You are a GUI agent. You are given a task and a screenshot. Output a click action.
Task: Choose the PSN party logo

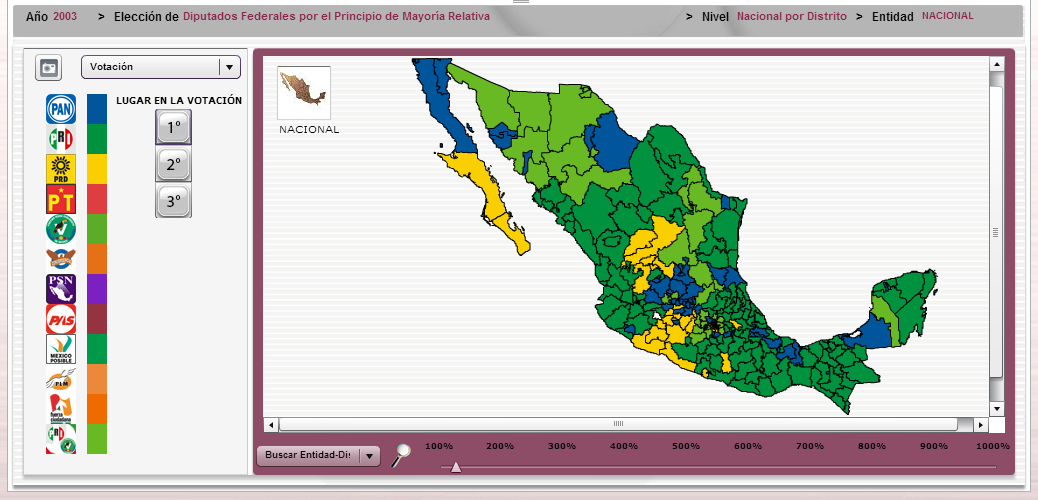(x=61, y=289)
